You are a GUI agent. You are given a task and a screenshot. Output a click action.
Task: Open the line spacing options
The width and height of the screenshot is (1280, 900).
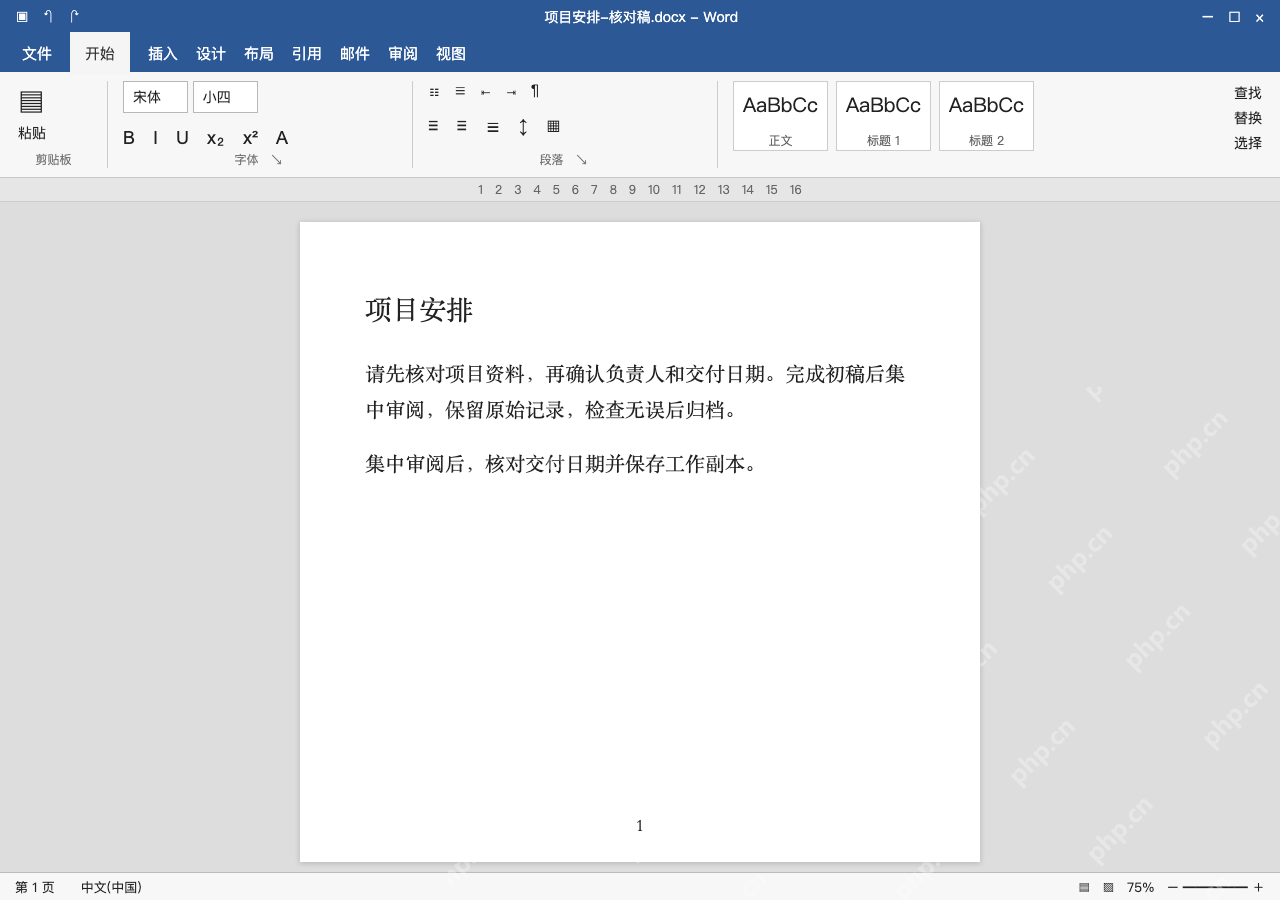(523, 127)
